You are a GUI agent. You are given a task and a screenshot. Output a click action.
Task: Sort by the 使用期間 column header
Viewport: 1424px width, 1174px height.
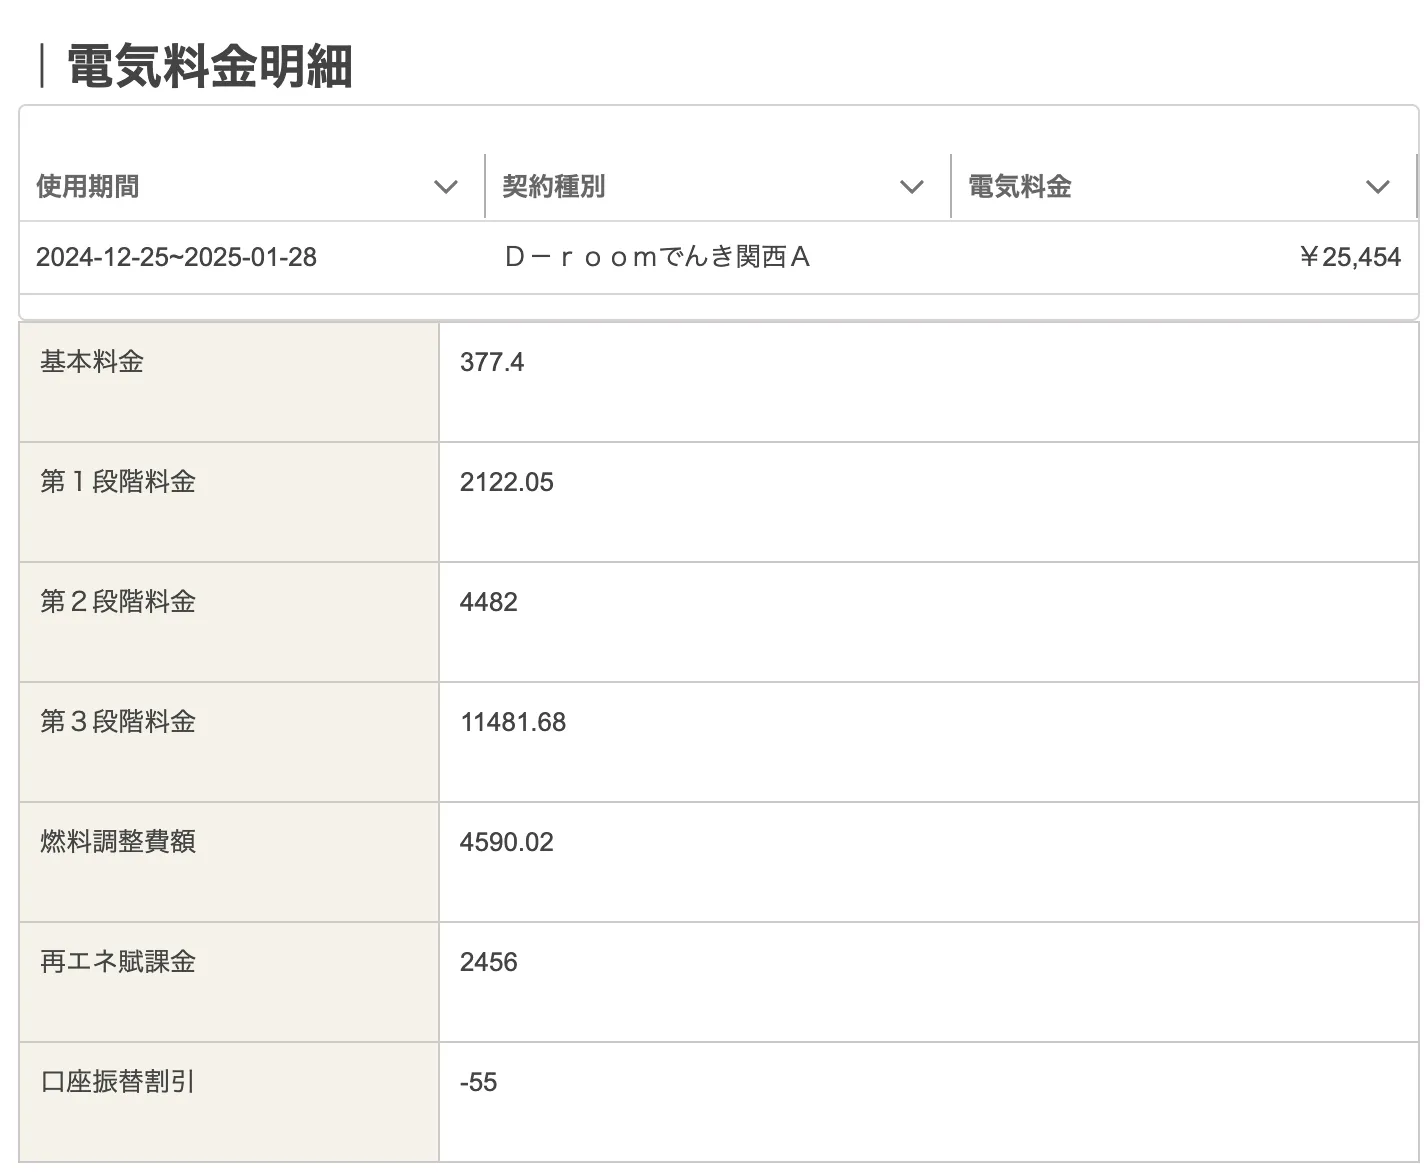click(88, 187)
